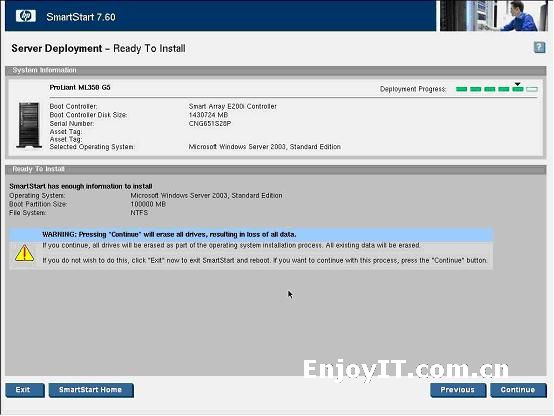
Task: Click the 100000 MB boot partition size value
Action: tap(148, 204)
